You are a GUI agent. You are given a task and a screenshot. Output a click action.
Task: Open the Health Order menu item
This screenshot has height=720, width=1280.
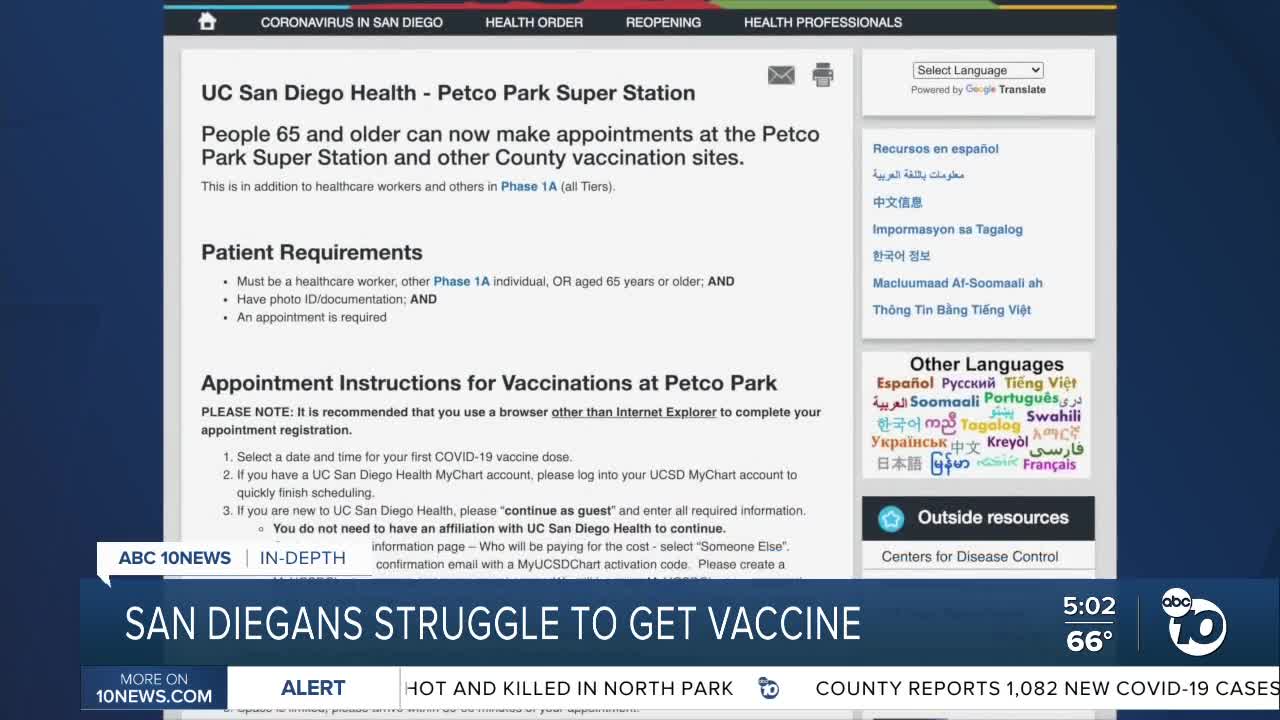534,22
